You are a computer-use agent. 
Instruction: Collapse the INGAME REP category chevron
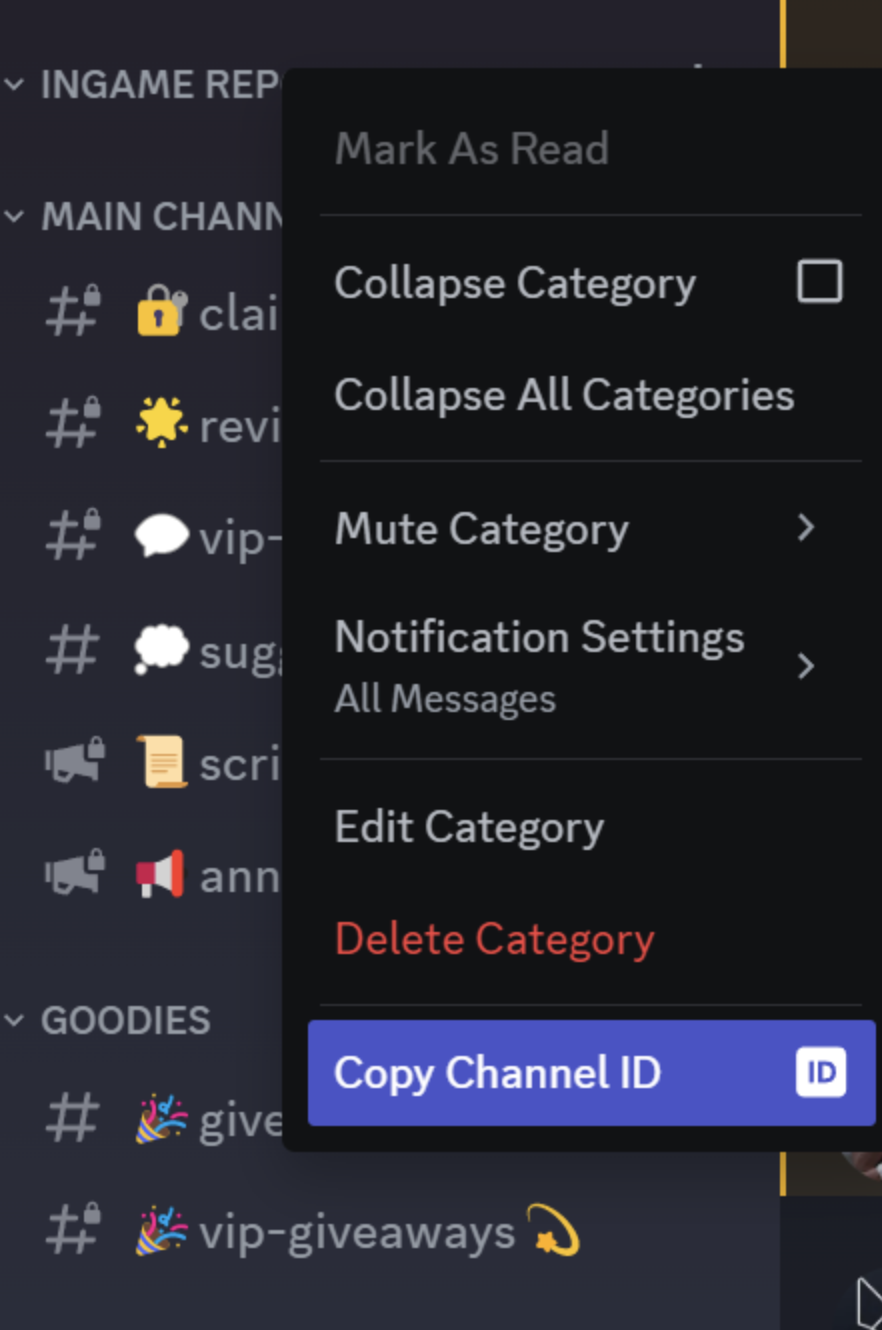point(14,84)
